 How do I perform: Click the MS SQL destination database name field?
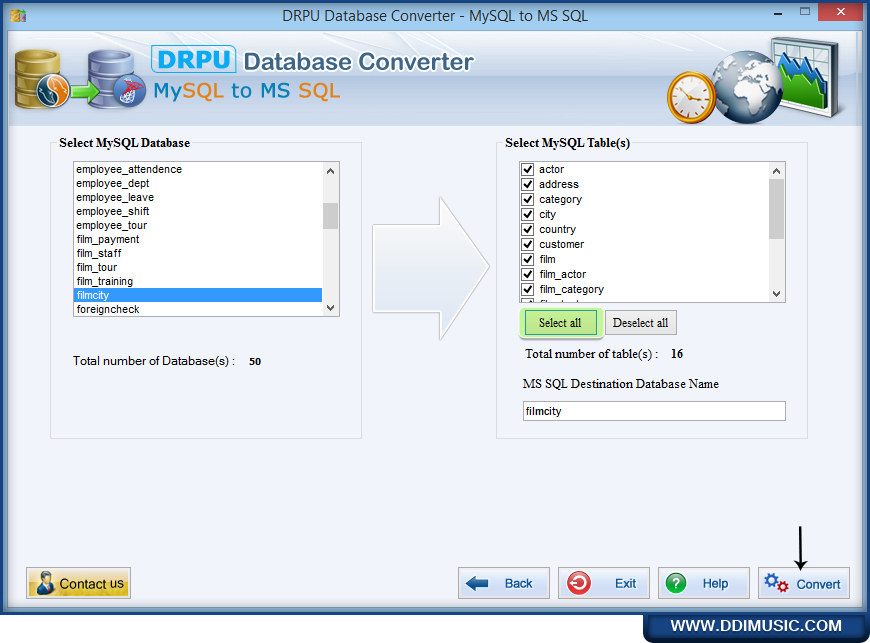pyautogui.click(x=654, y=411)
